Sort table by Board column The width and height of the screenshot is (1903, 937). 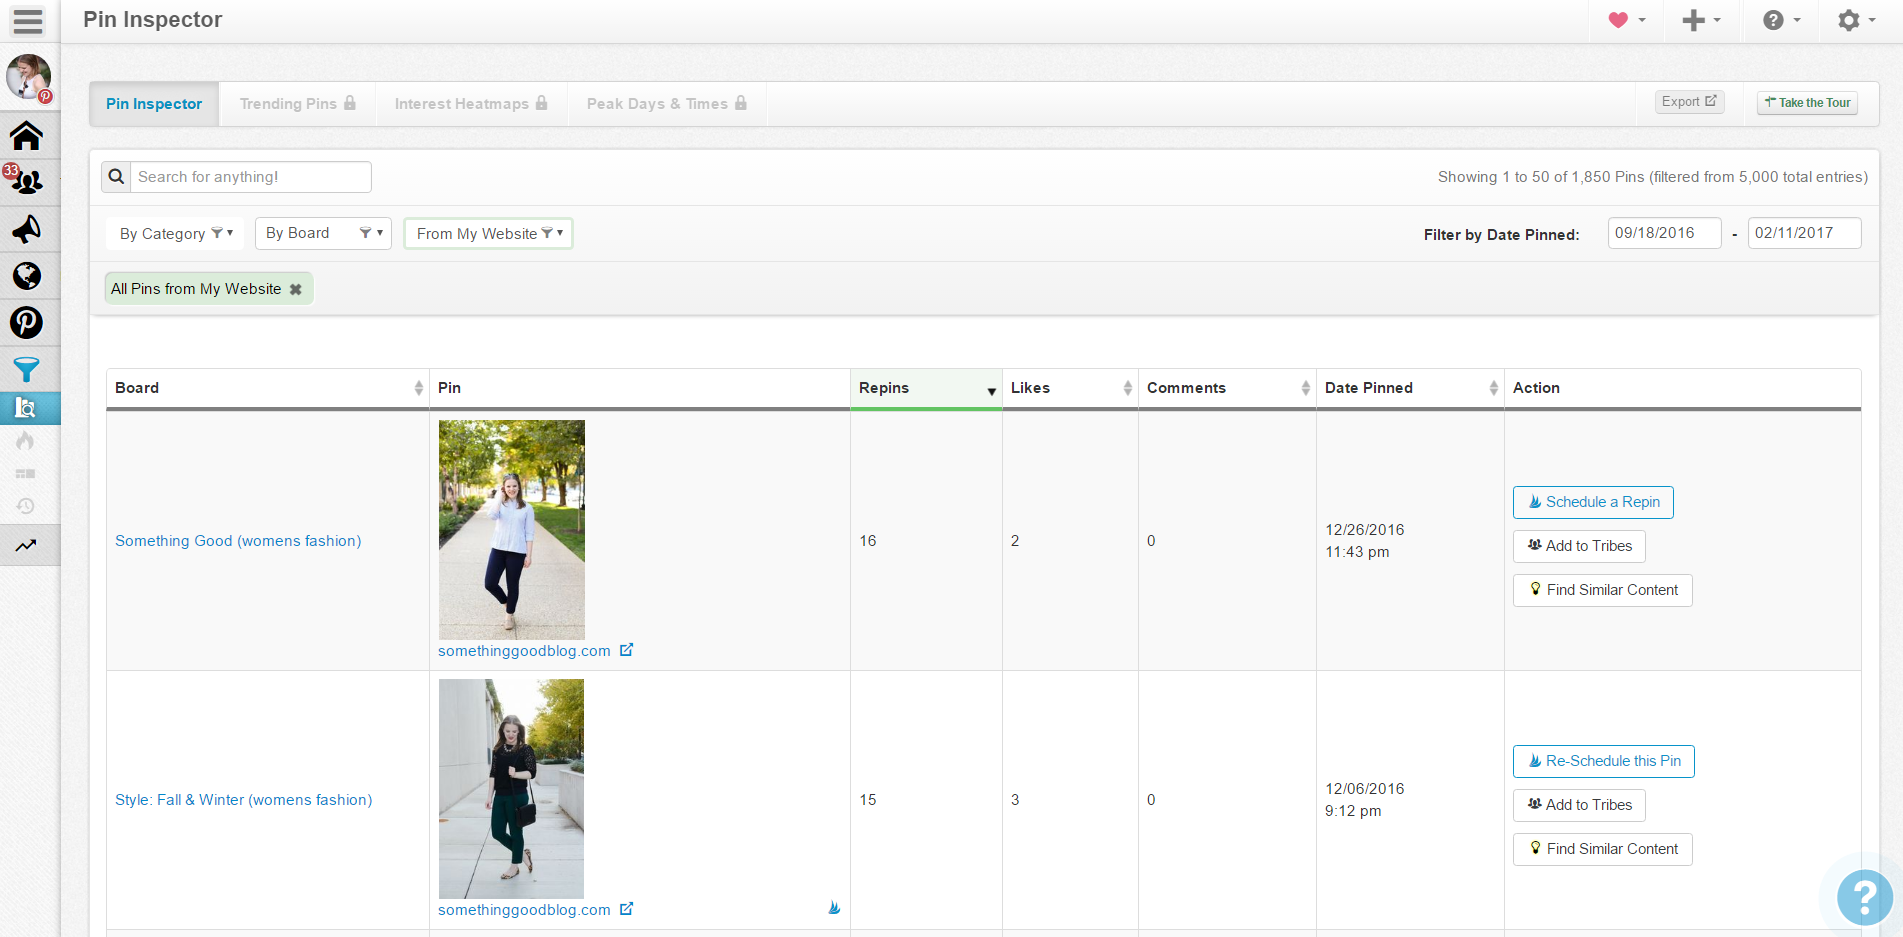point(268,388)
